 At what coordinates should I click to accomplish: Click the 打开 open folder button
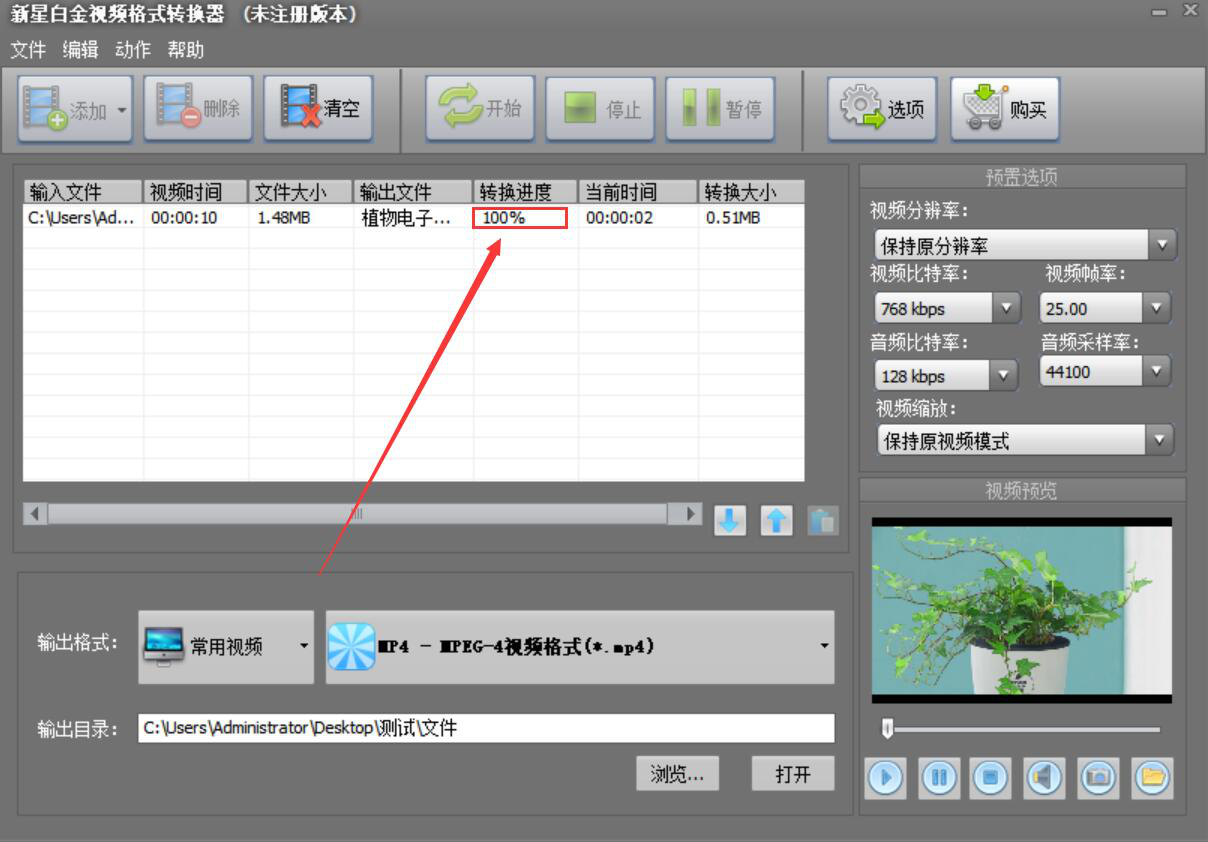coord(793,773)
